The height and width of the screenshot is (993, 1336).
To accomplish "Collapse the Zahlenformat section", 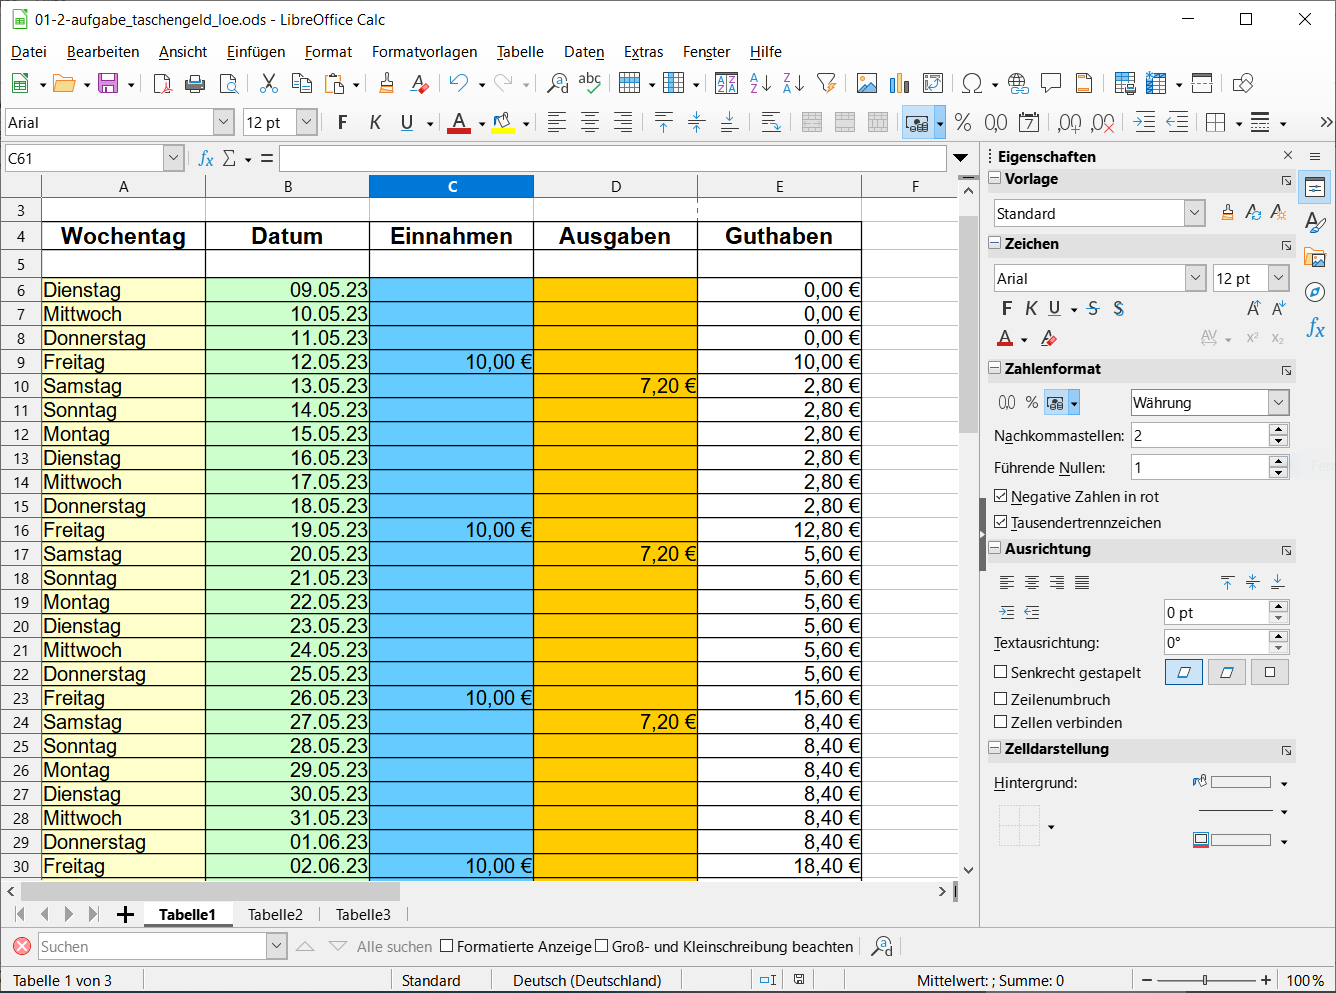I will click(x=995, y=368).
